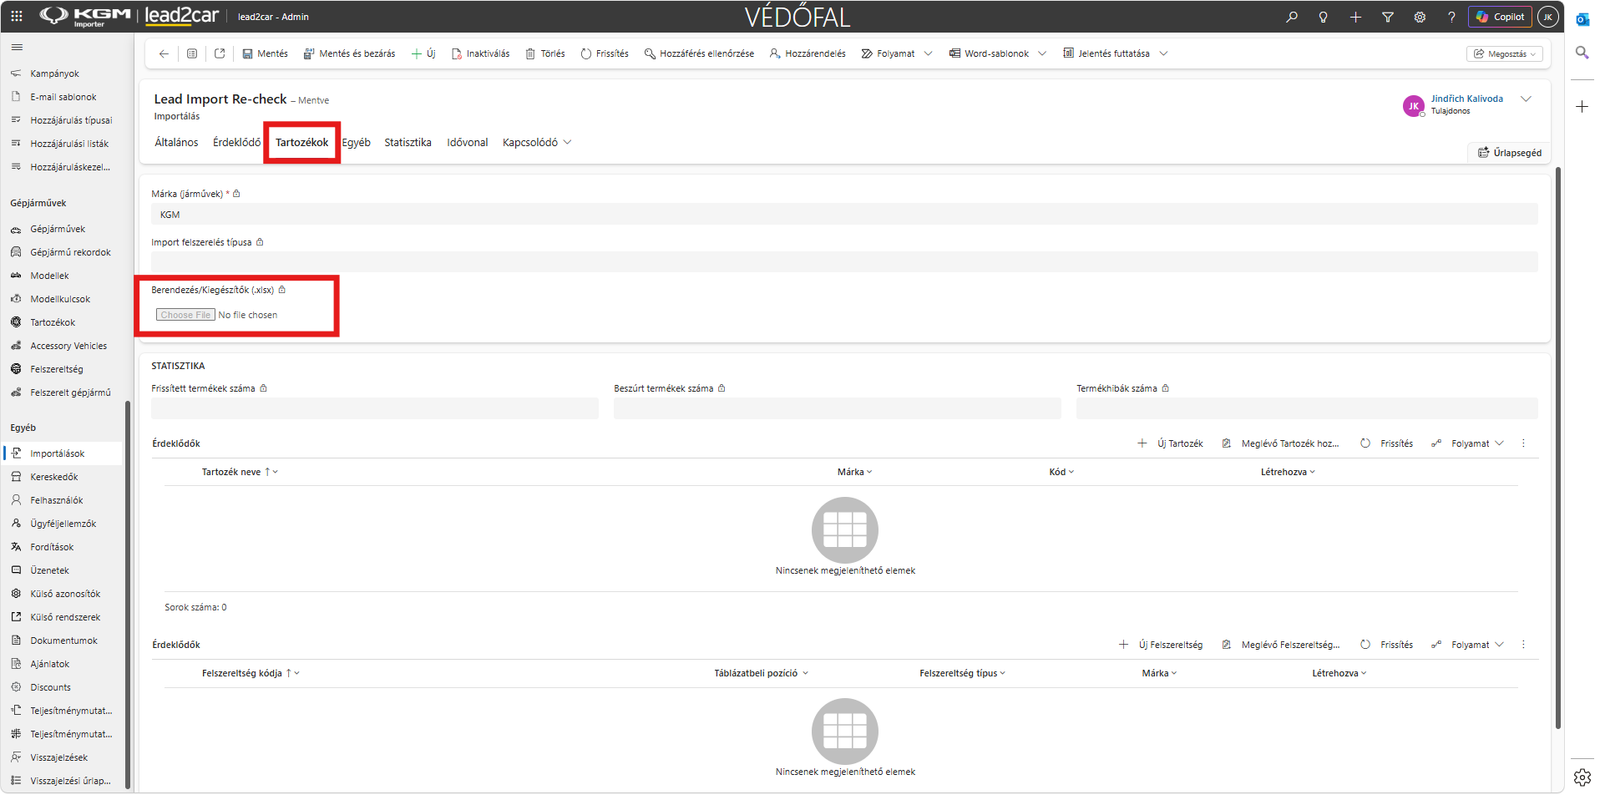The width and height of the screenshot is (1600, 795).
Task: Click the search magnifier in top bar
Action: click(x=1292, y=17)
